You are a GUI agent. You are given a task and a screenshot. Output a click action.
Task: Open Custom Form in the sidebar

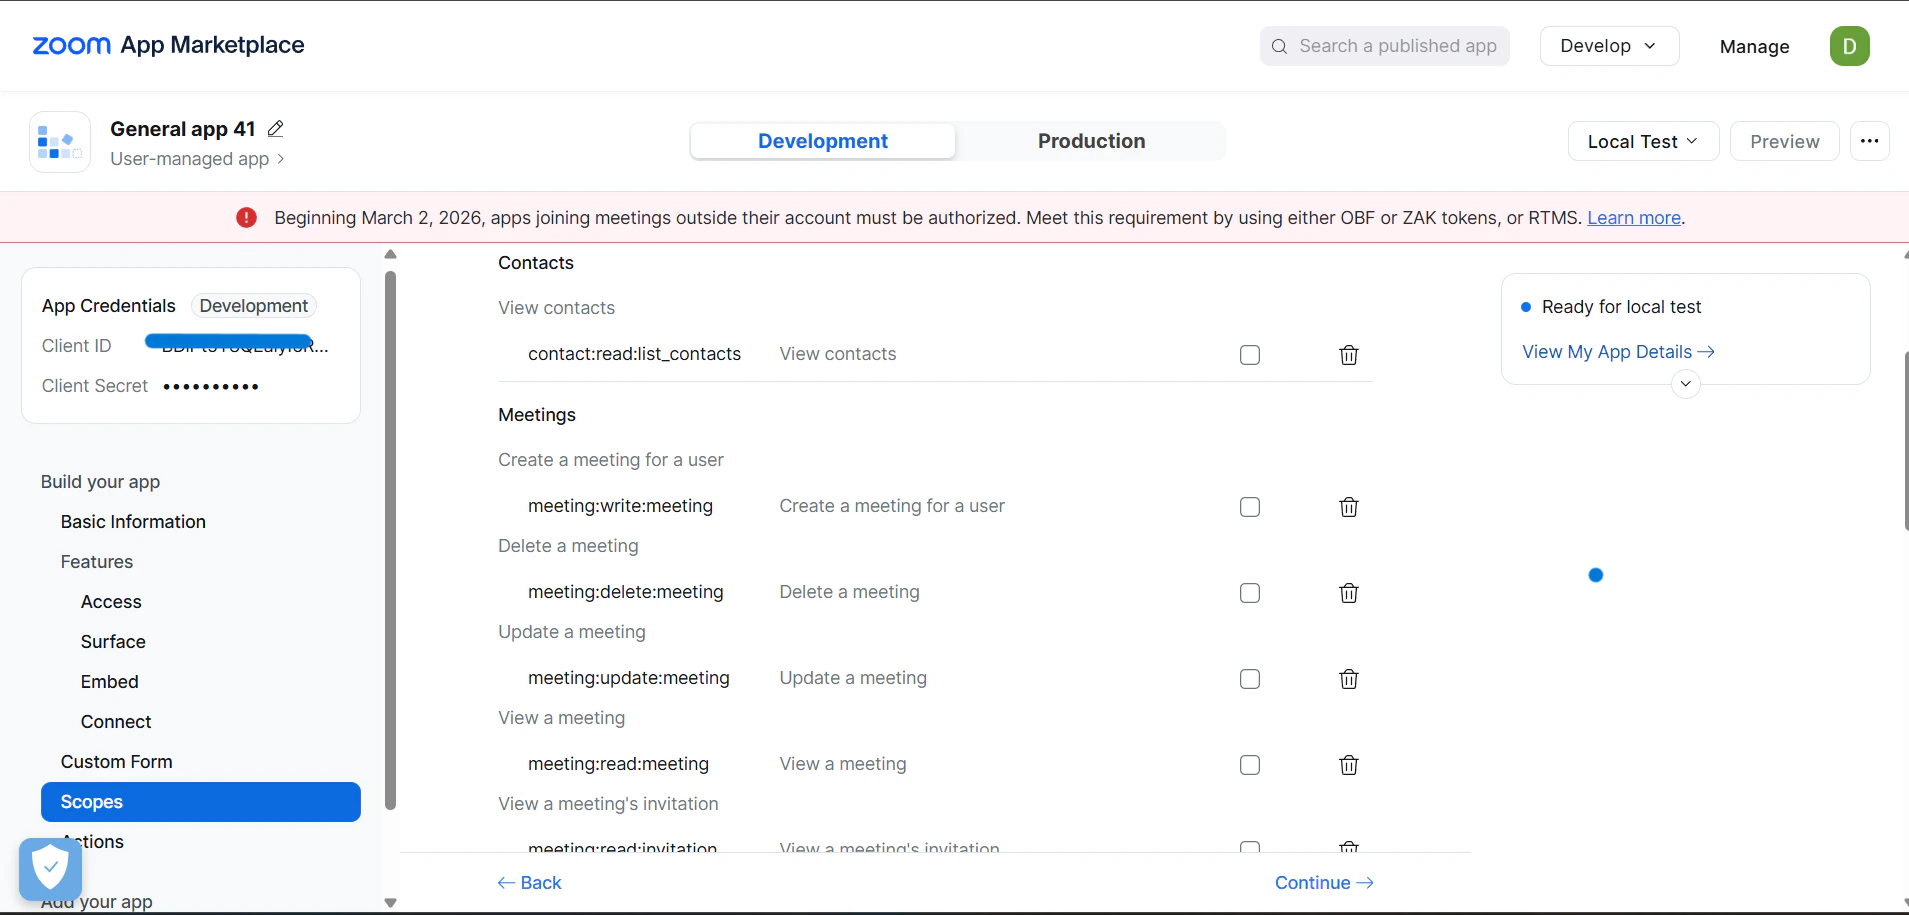click(116, 762)
